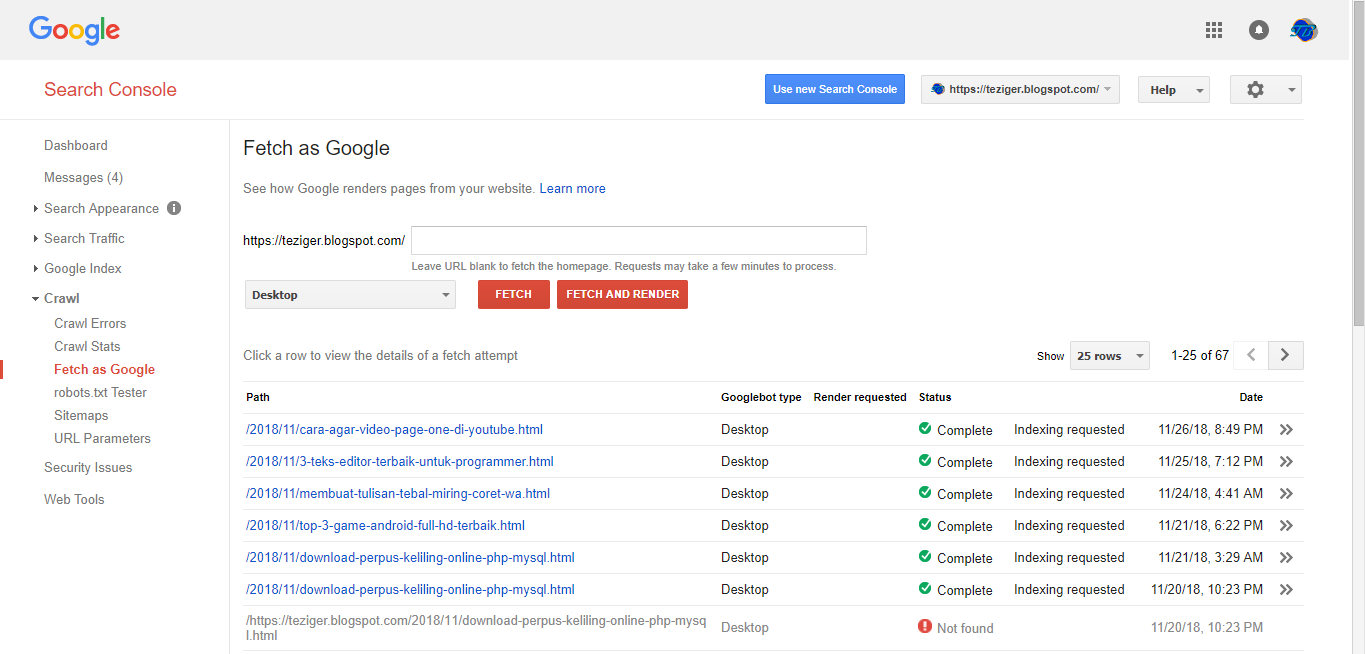Click the Path column header

(258, 398)
